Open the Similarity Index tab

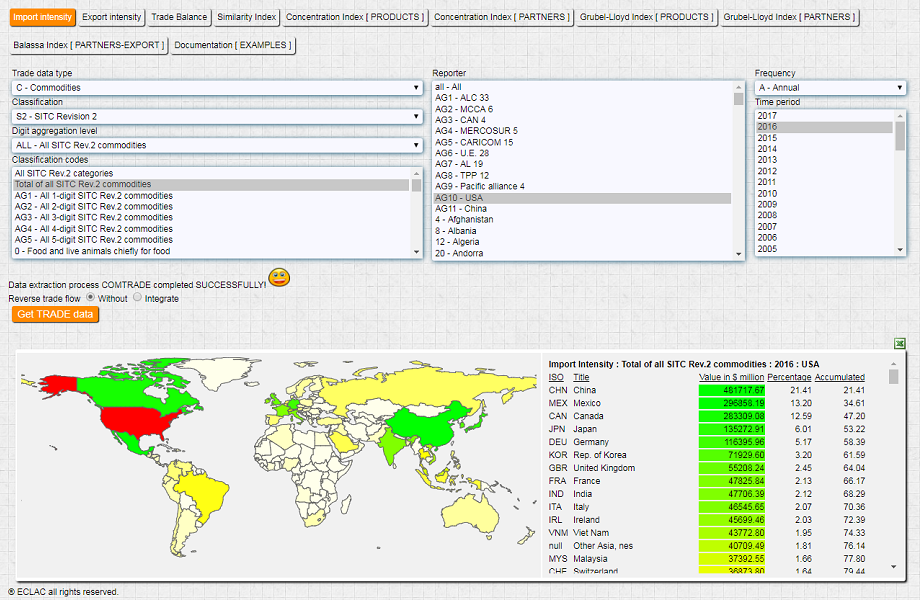(x=246, y=17)
